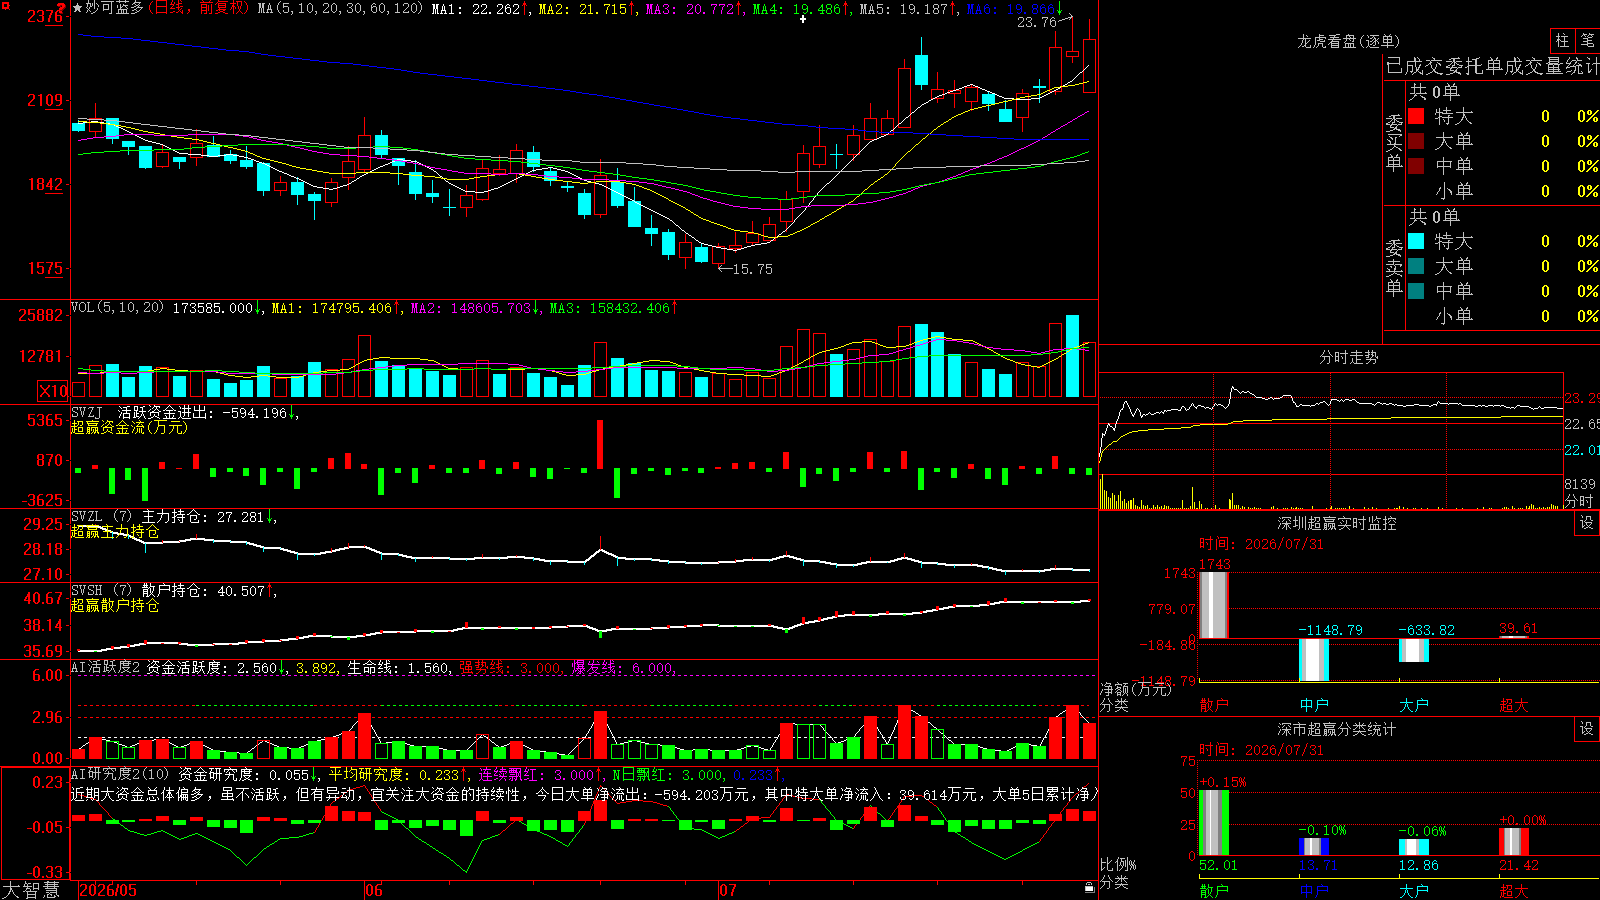Image resolution: width=1600 pixels, height=900 pixels.
Task: Open the SVZL (7) 主力持仓 indicator label
Action: [x=140, y=517]
